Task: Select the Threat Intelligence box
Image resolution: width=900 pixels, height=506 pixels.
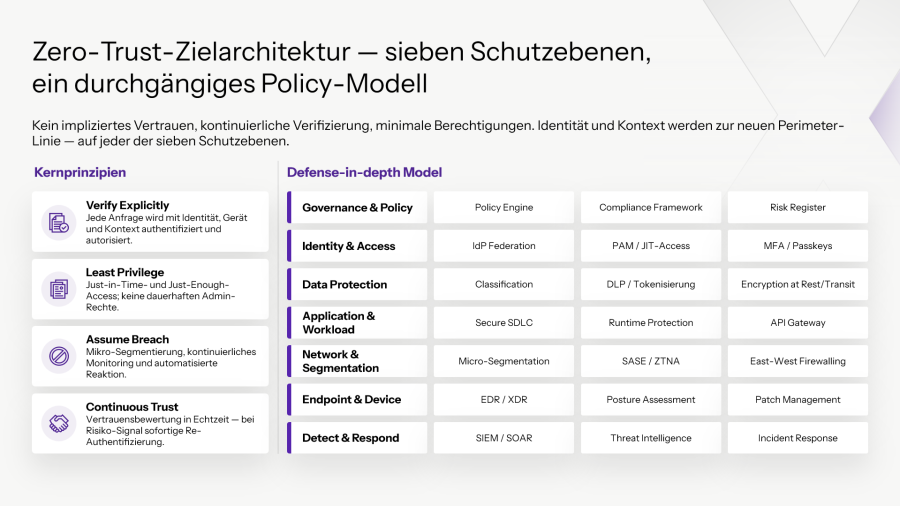Action: click(x=651, y=438)
